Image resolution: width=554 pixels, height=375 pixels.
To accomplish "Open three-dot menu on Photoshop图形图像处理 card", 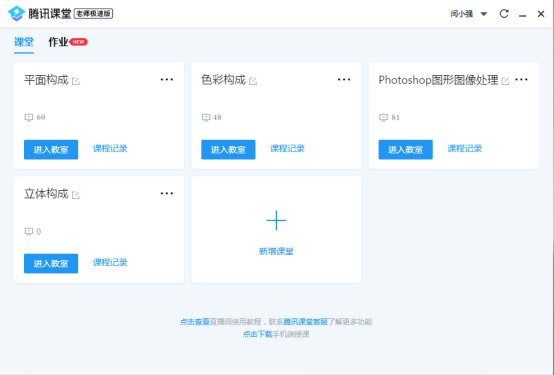I will pyautogui.click(x=521, y=80).
